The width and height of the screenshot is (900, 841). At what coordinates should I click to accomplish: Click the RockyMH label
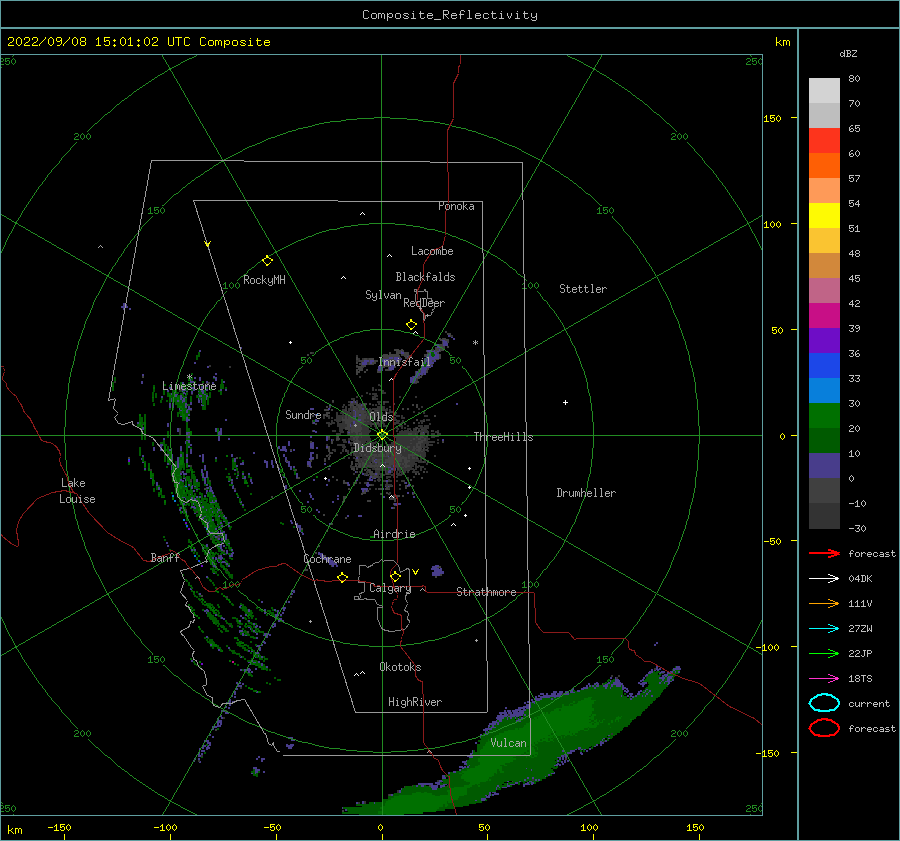tap(263, 280)
